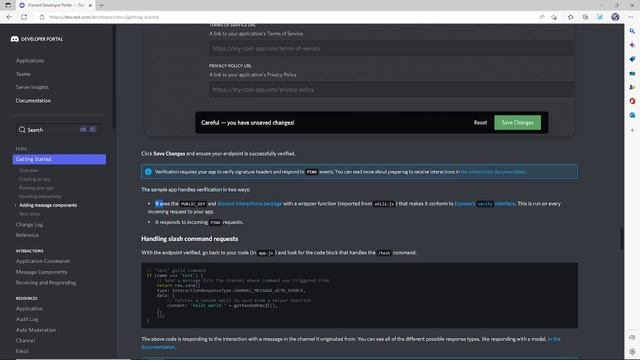This screenshot has width=640, height=360.
Task: Open the tab actions icon left of the tab
Action: (x=8, y=5)
